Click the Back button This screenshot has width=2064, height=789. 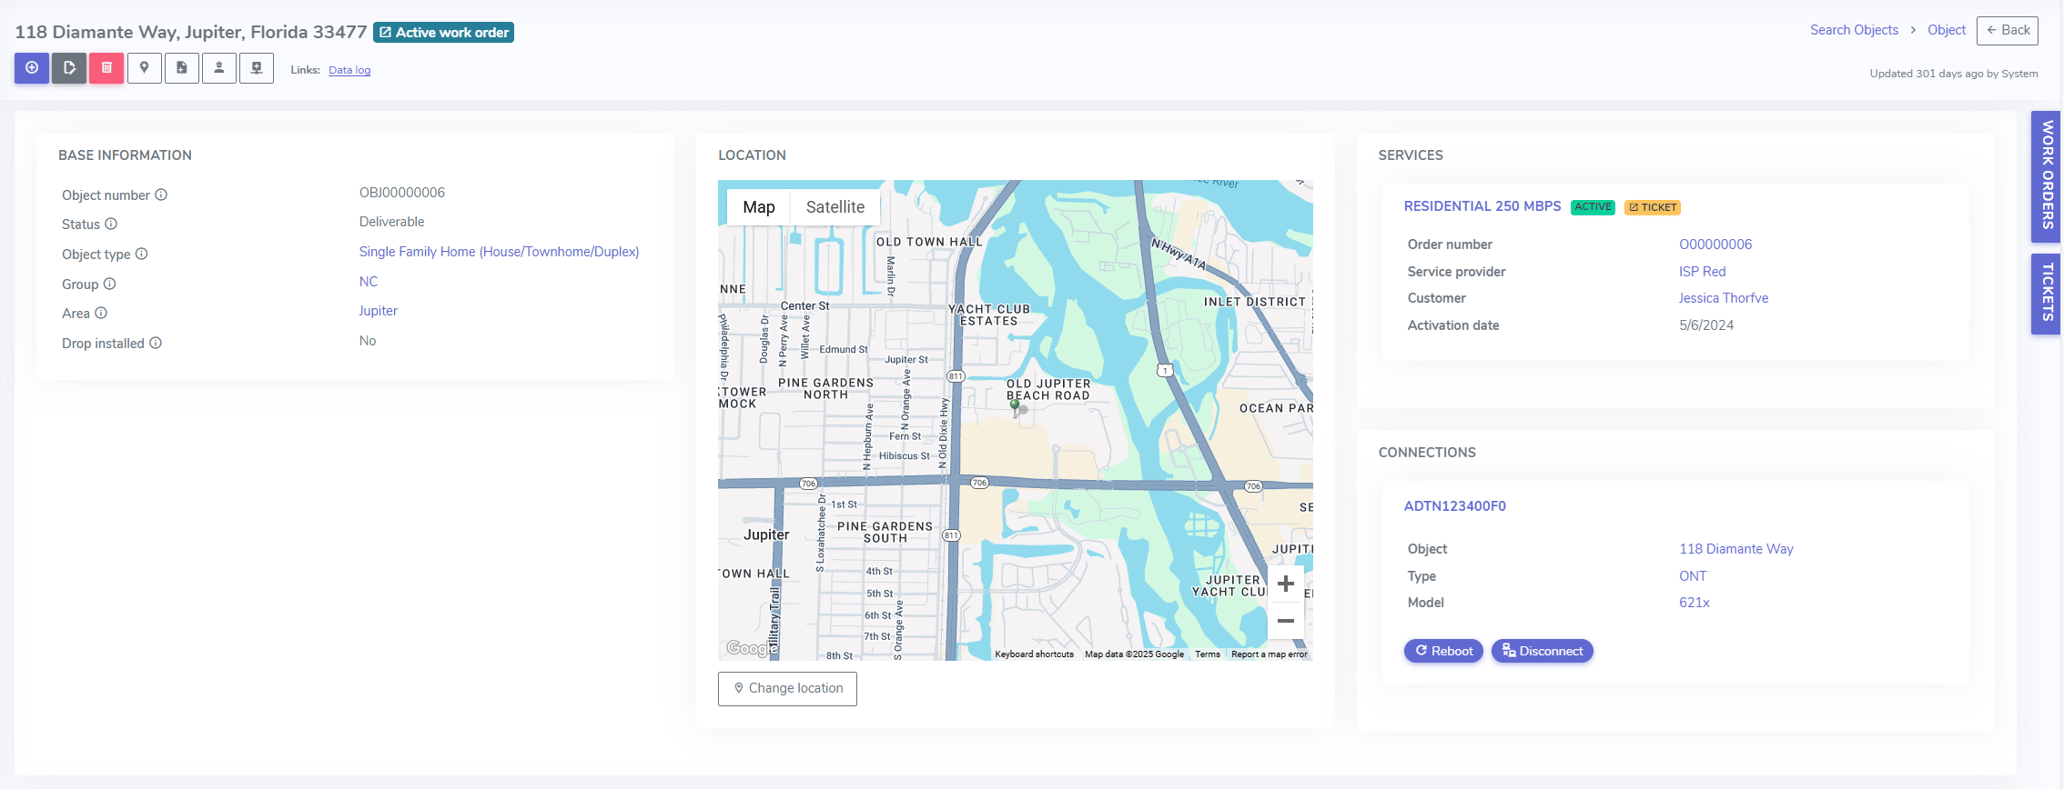click(2007, 30)
